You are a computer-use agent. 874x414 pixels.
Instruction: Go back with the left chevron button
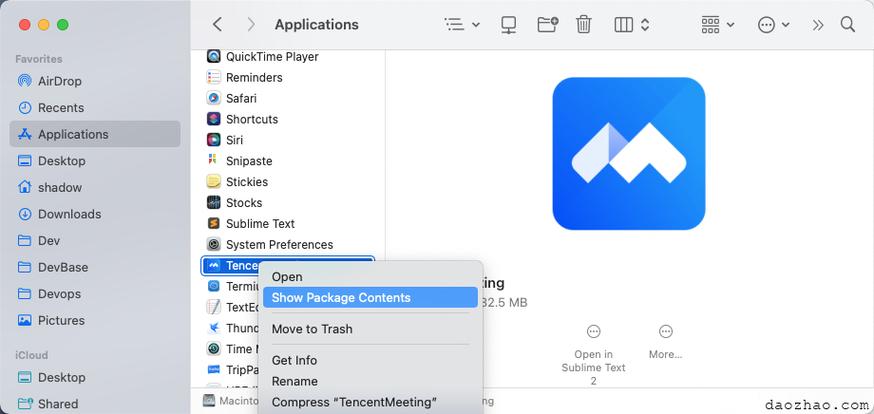tap(217, 25)
